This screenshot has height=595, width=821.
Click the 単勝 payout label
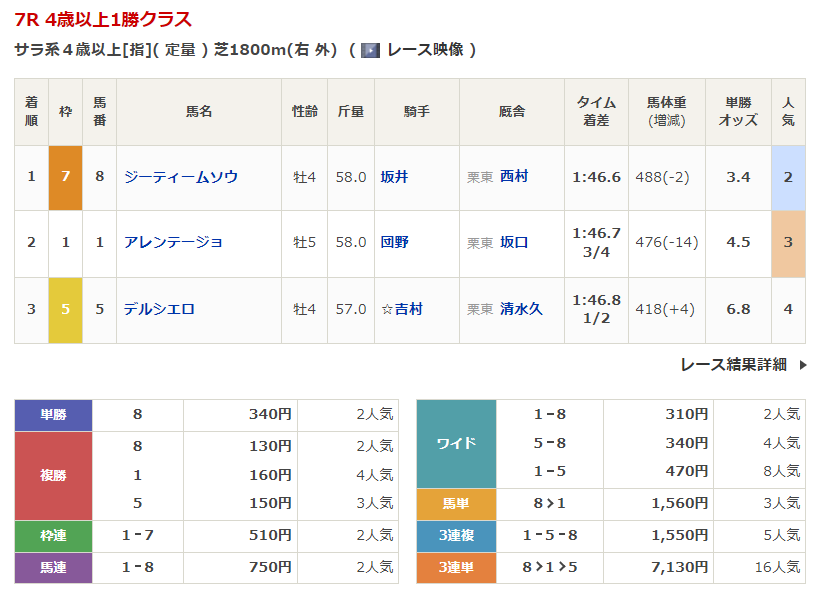tap(53, 415)
